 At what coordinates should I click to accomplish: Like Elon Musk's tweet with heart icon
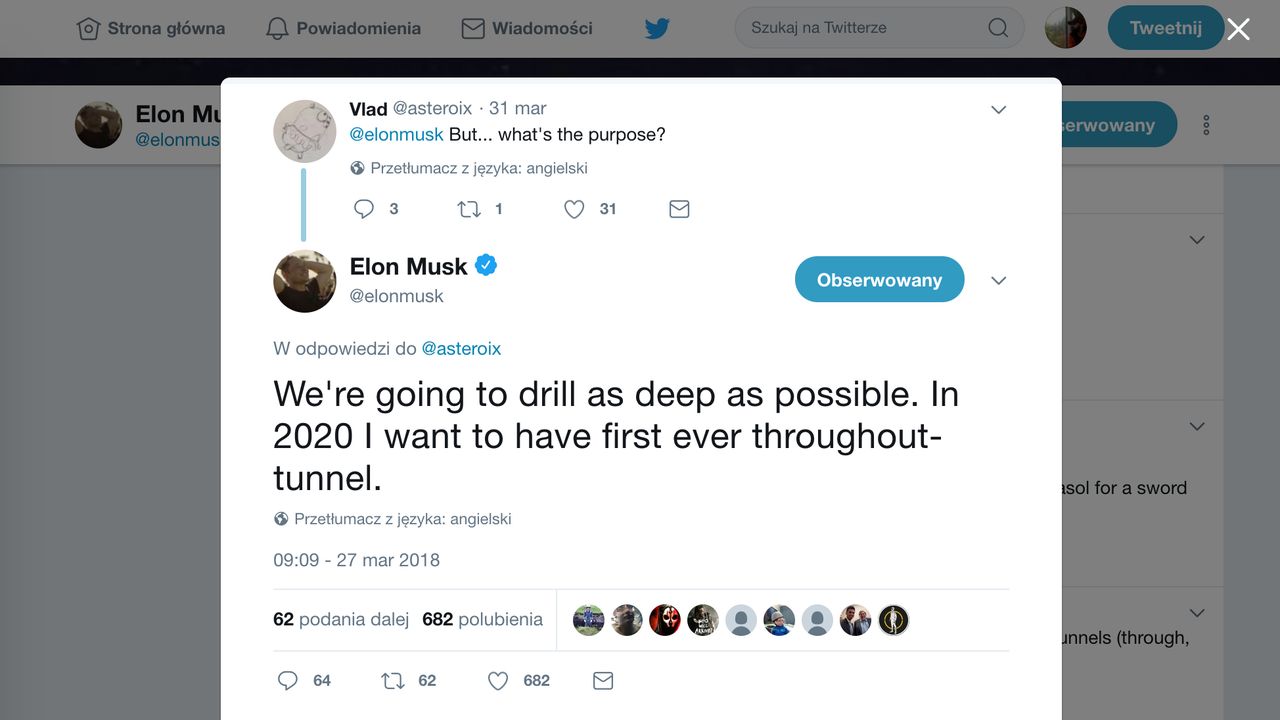point(498,681)
